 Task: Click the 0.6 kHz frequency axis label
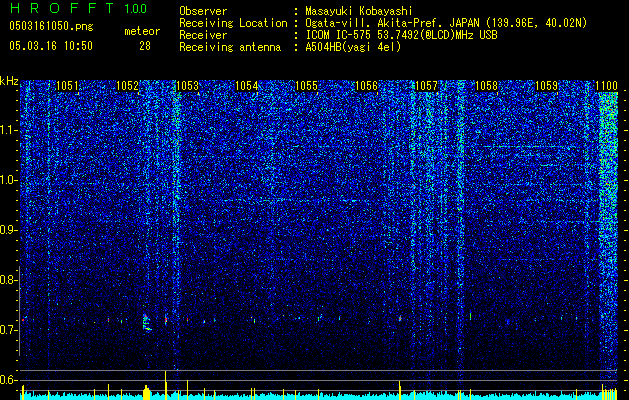coord(9,380)
